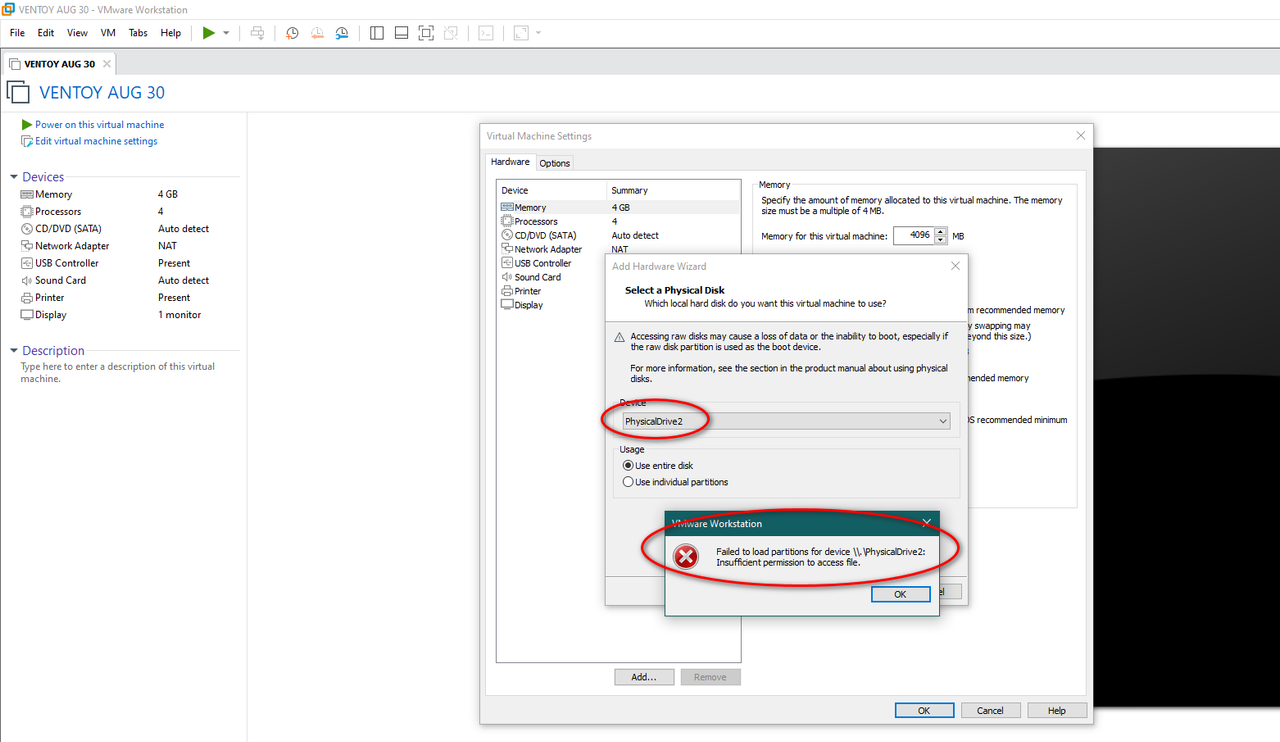The height and width of the screenshot is (742, 1280).
Task: Click Sound Card speaker icon in left panel
Action: point(27,281)
